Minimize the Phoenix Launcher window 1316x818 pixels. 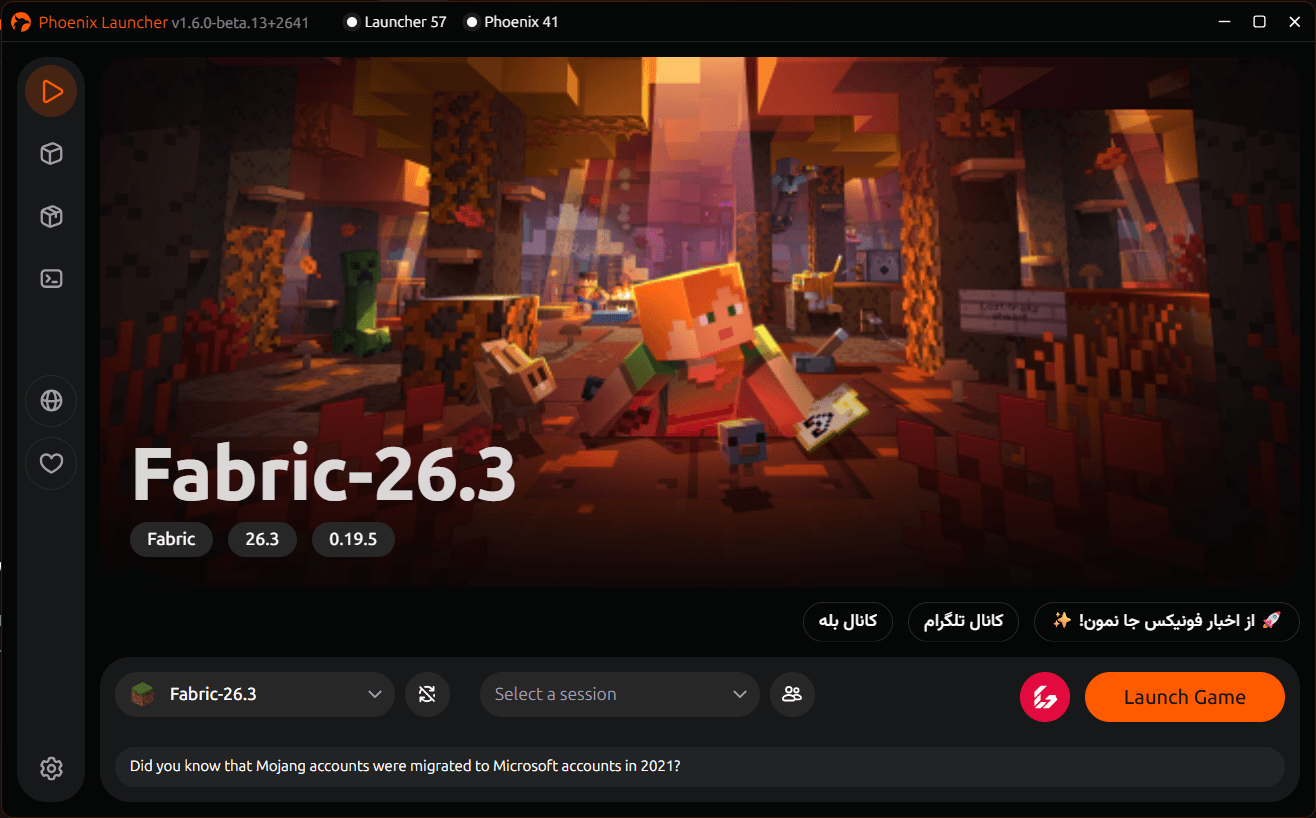[x=1226, y=21]
